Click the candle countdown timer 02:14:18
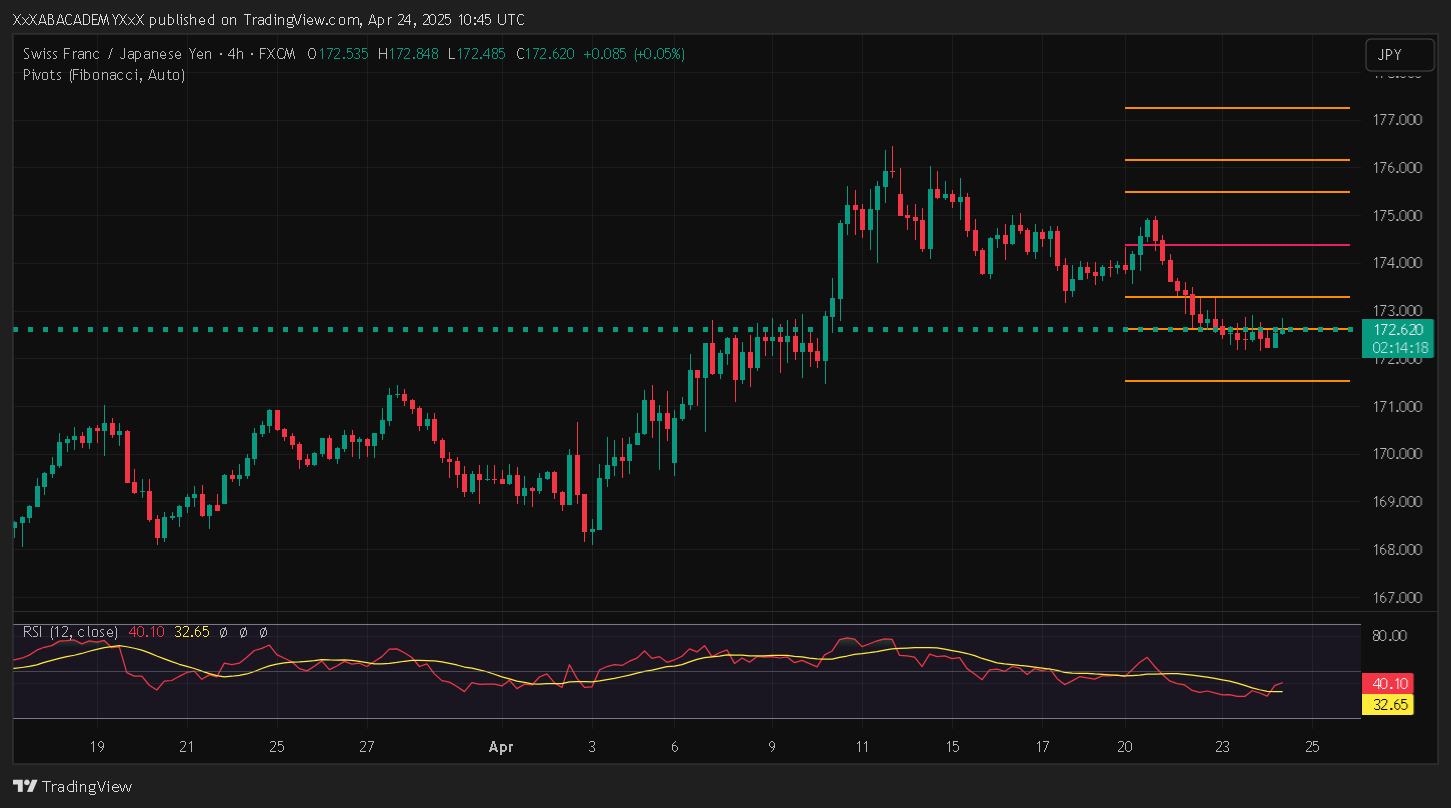Viewport: 1451px width, 808px height. click(1397, 347)
